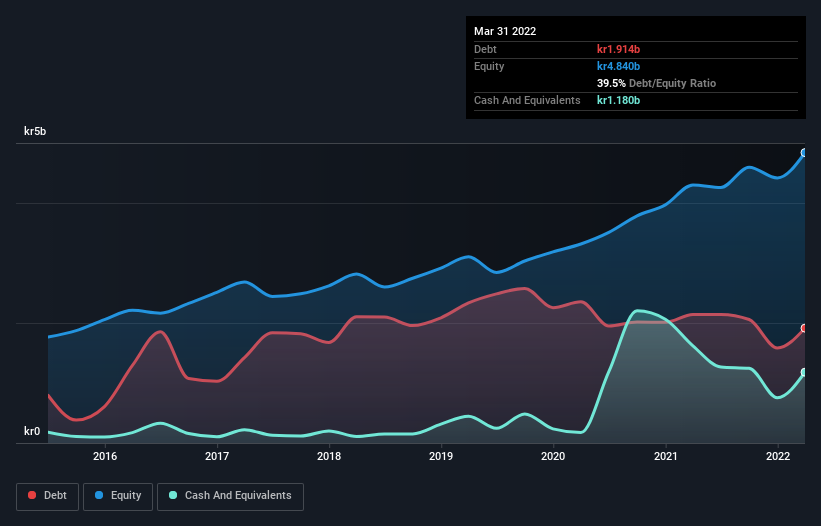Viewport: 821px width, 526px height.
Task: Click the kr1.914b debt value
Action: [x=618, y=49]
